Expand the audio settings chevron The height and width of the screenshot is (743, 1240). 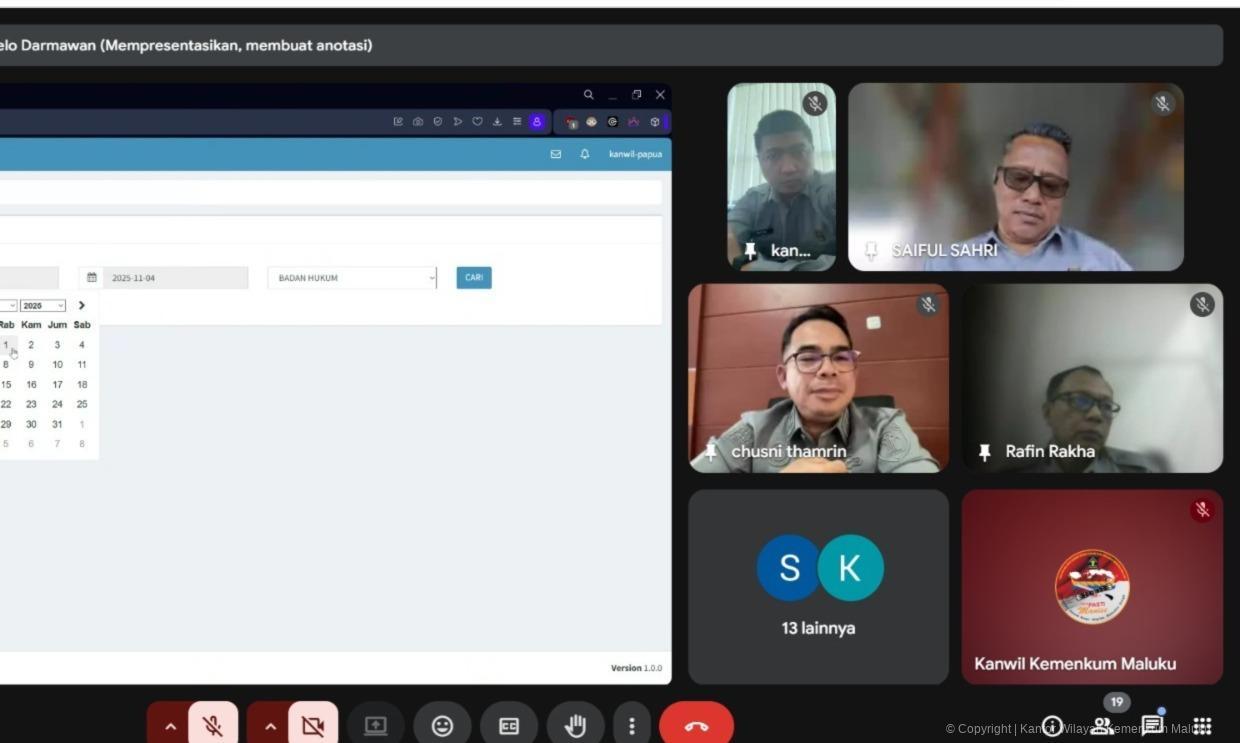[x=170, y=726]
